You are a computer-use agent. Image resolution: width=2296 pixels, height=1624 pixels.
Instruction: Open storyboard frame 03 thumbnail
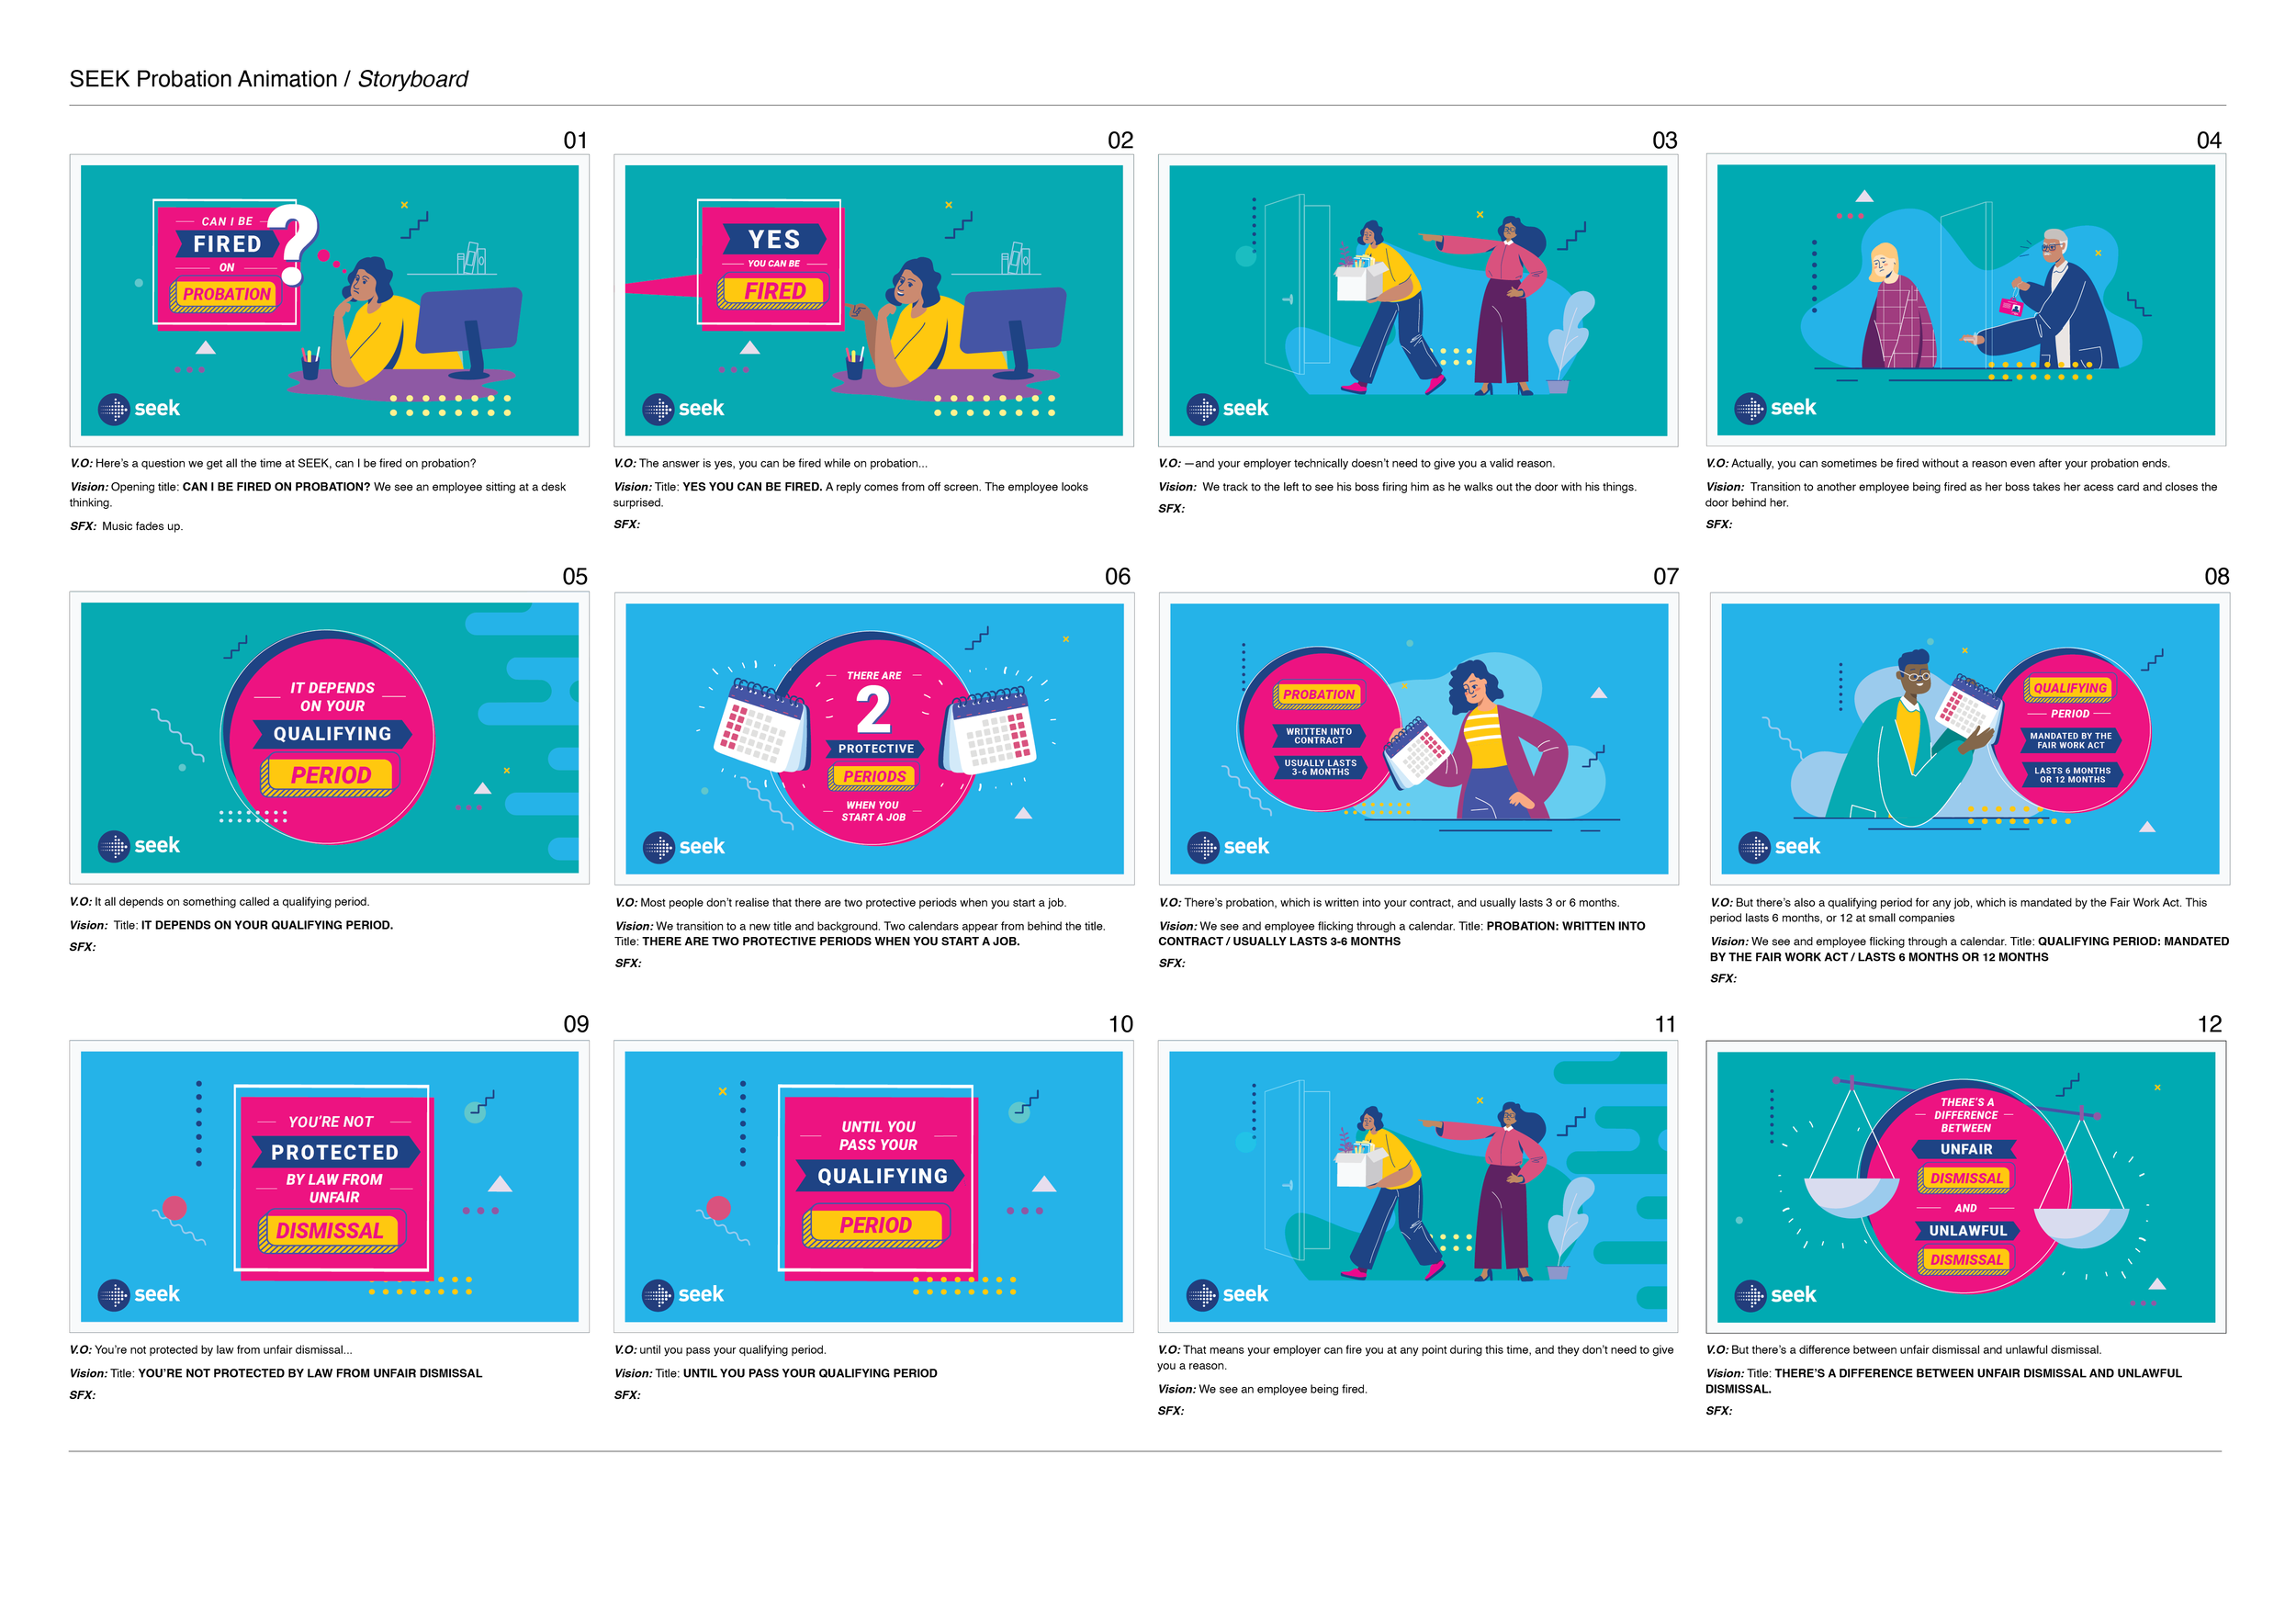pos(1418,300)
